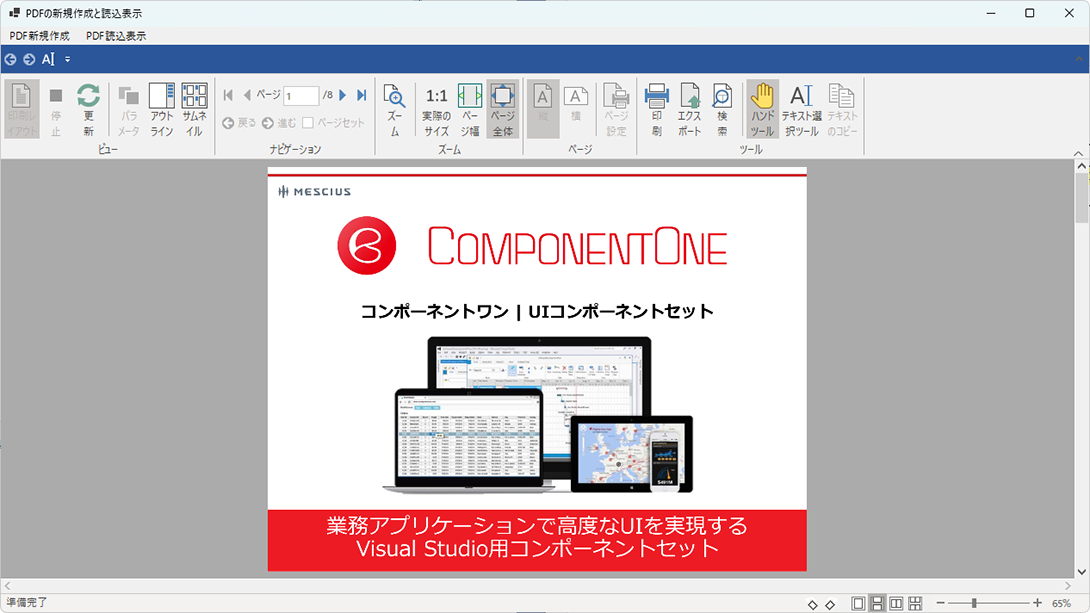Switch to continuous page view in status bar
Viewport: 1090px width, 613px height.
[877, 603]
